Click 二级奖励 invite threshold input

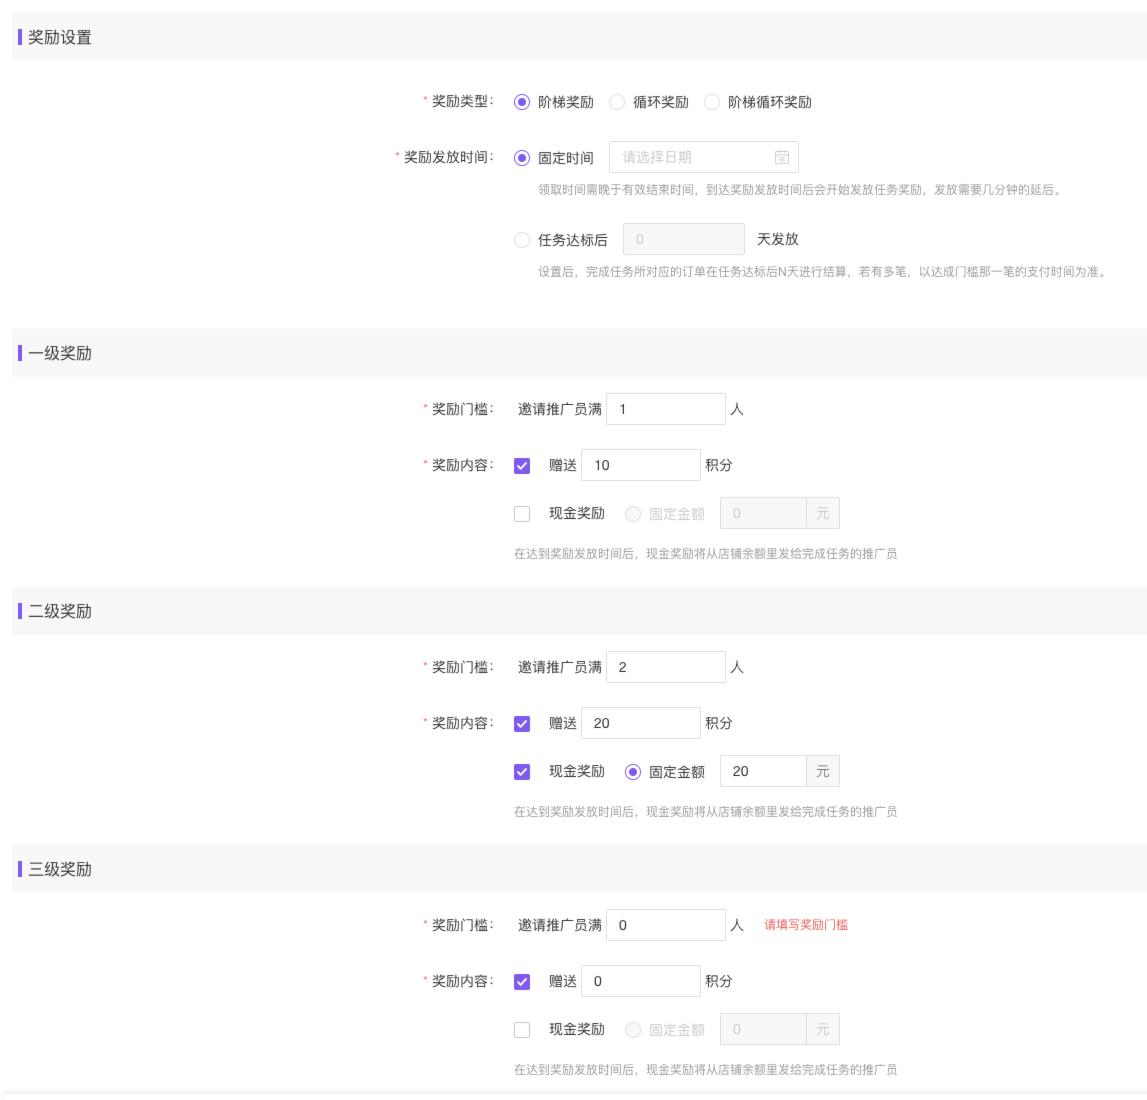click(x=666, y=667)
